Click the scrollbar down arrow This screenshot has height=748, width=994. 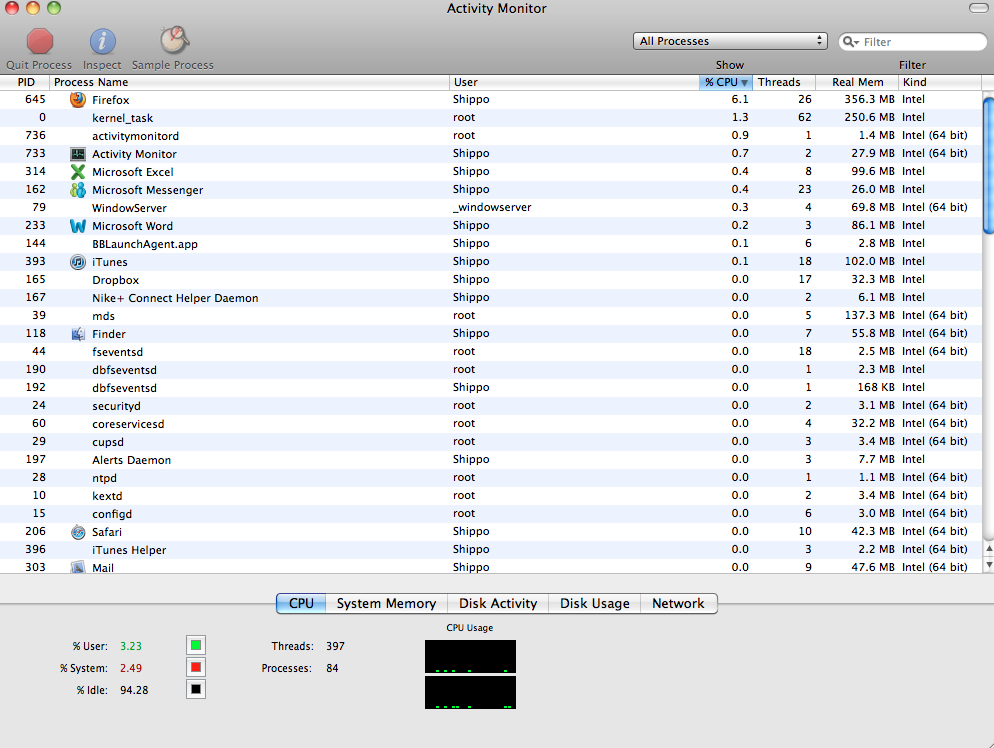(x=988, y=564)
